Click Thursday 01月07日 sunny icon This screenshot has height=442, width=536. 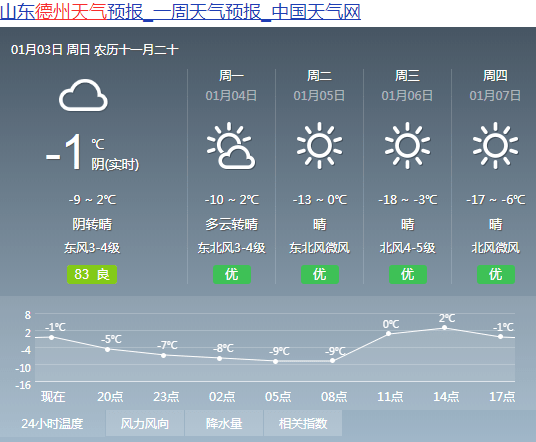tap(495, 146)
